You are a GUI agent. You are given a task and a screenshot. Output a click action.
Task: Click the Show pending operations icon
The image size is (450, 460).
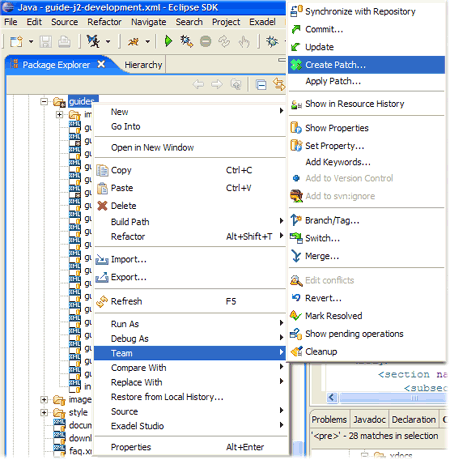point(296,333)
